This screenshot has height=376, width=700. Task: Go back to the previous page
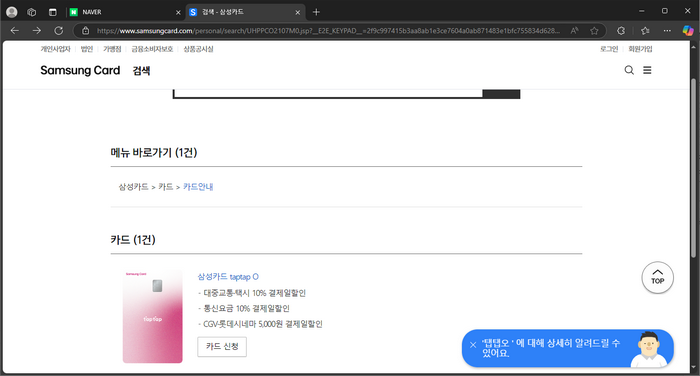tap(15, 30)
